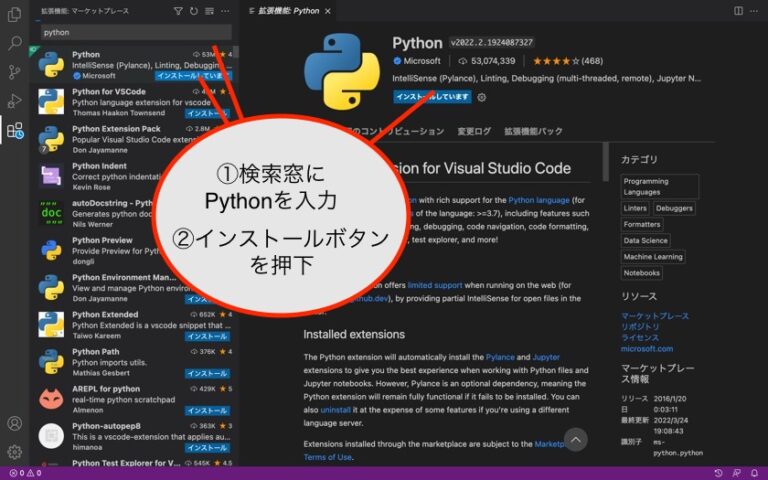Screen dimensions: 768x480
Task: Select AREPL for python in list
Action: click(x=105, y=388)
